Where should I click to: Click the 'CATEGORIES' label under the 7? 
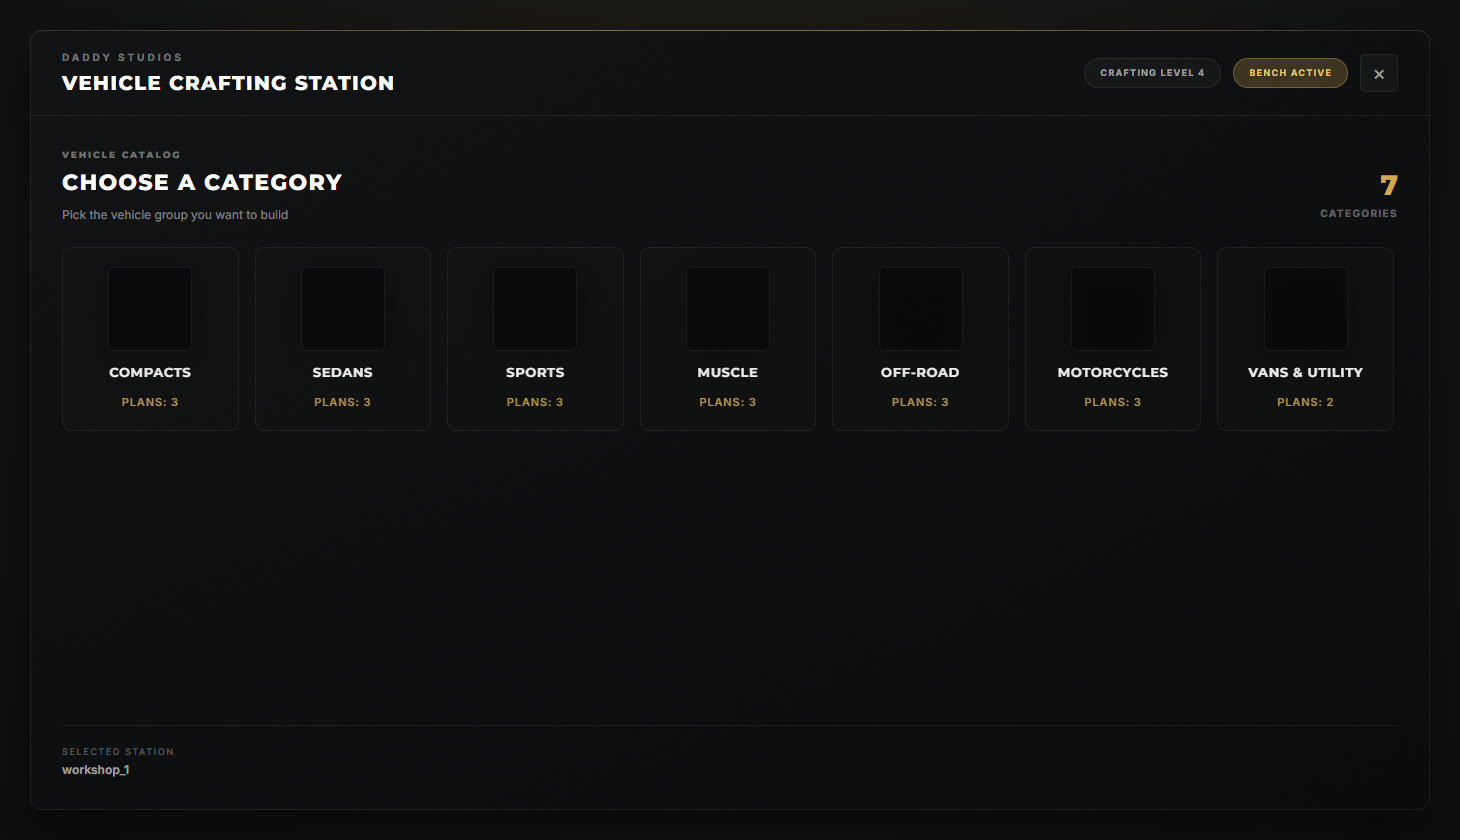[x=1359, y=213]
